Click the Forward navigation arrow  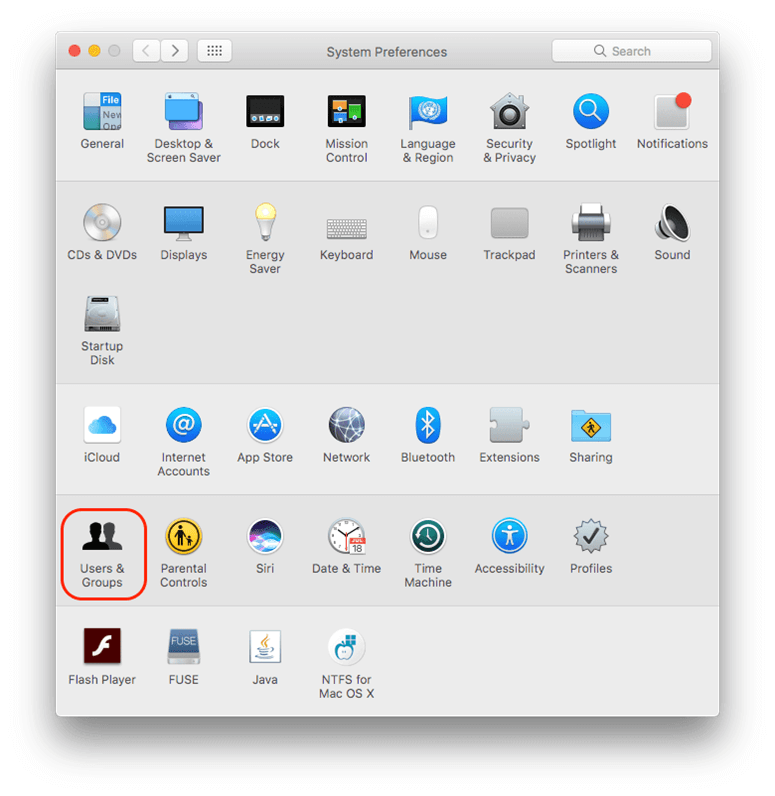[x=175, y=50]
